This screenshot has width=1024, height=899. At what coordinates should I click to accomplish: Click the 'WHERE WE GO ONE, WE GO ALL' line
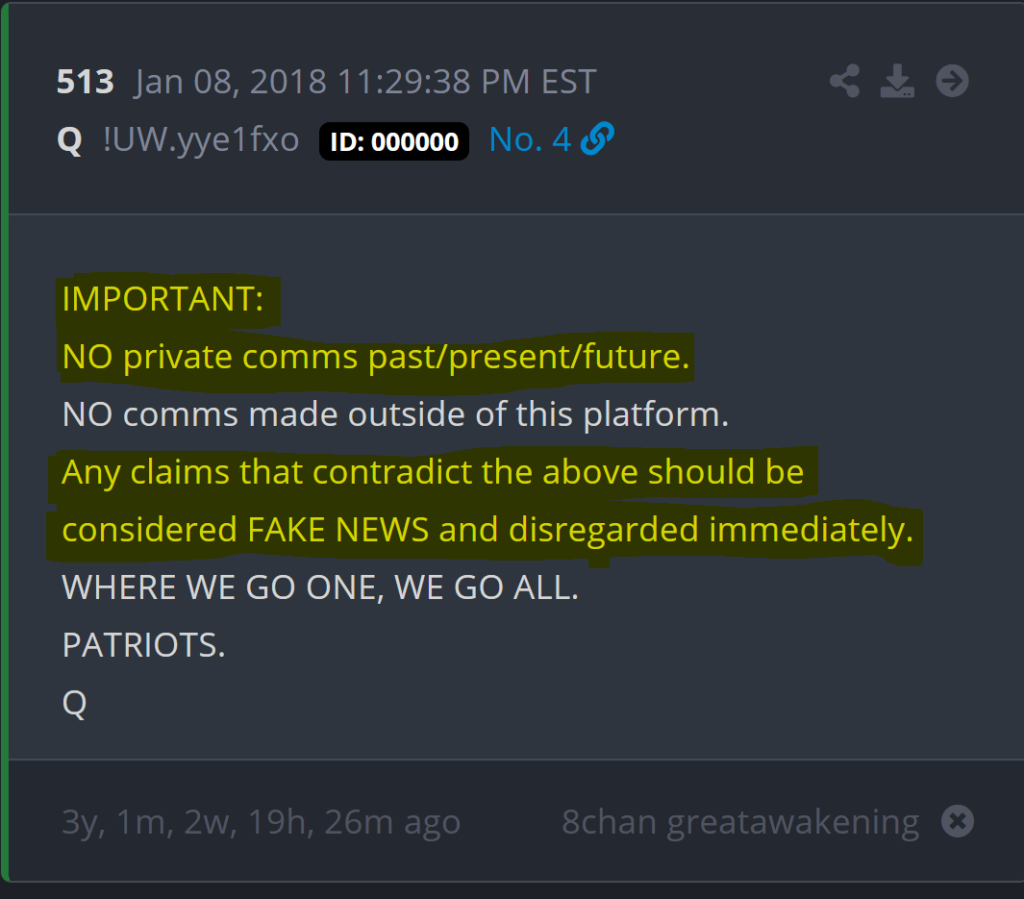(320, 587)
